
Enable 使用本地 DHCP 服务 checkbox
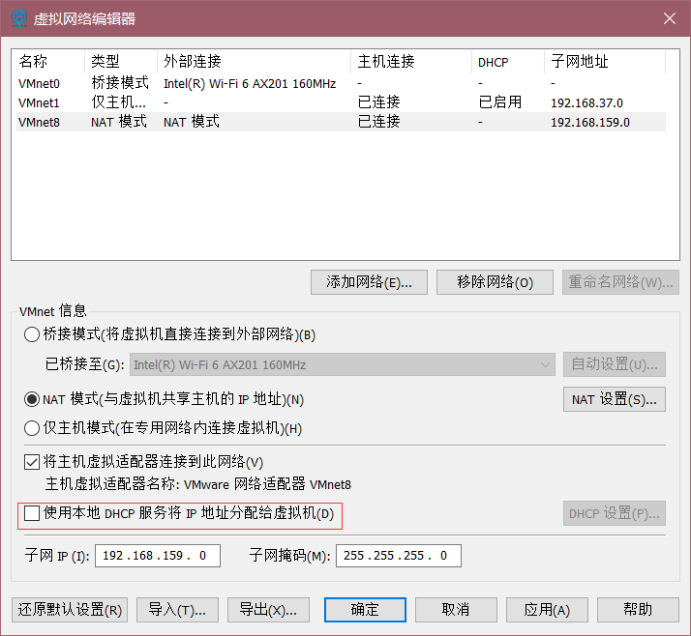coord(32,513)
